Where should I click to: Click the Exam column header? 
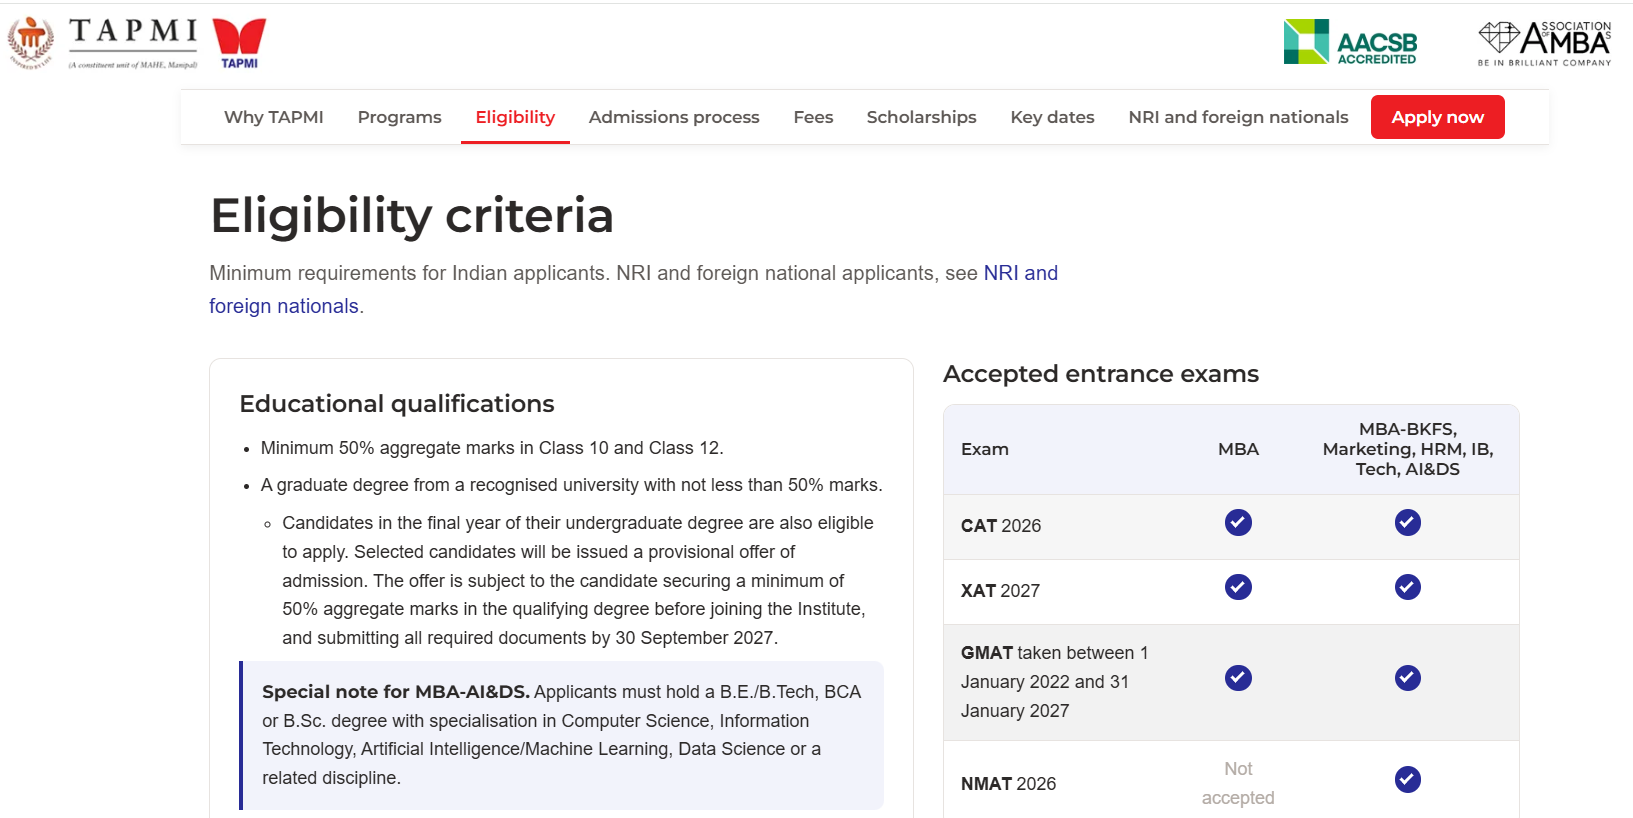click(985, 449)
